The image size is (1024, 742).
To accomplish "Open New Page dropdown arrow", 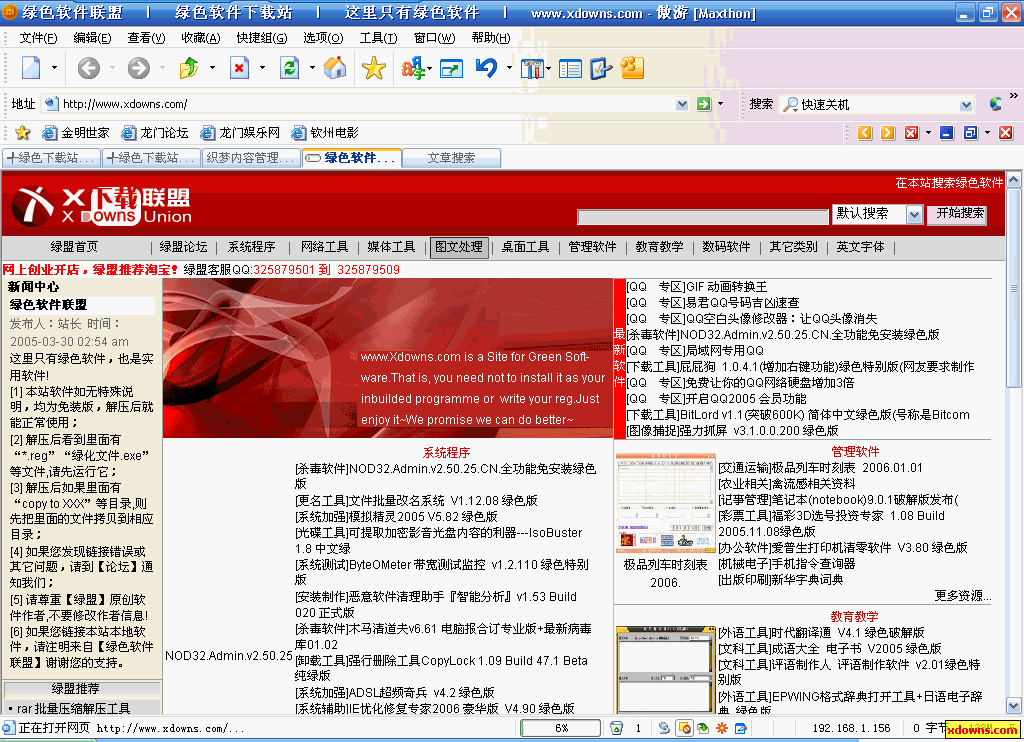I will tap(54, 67).
